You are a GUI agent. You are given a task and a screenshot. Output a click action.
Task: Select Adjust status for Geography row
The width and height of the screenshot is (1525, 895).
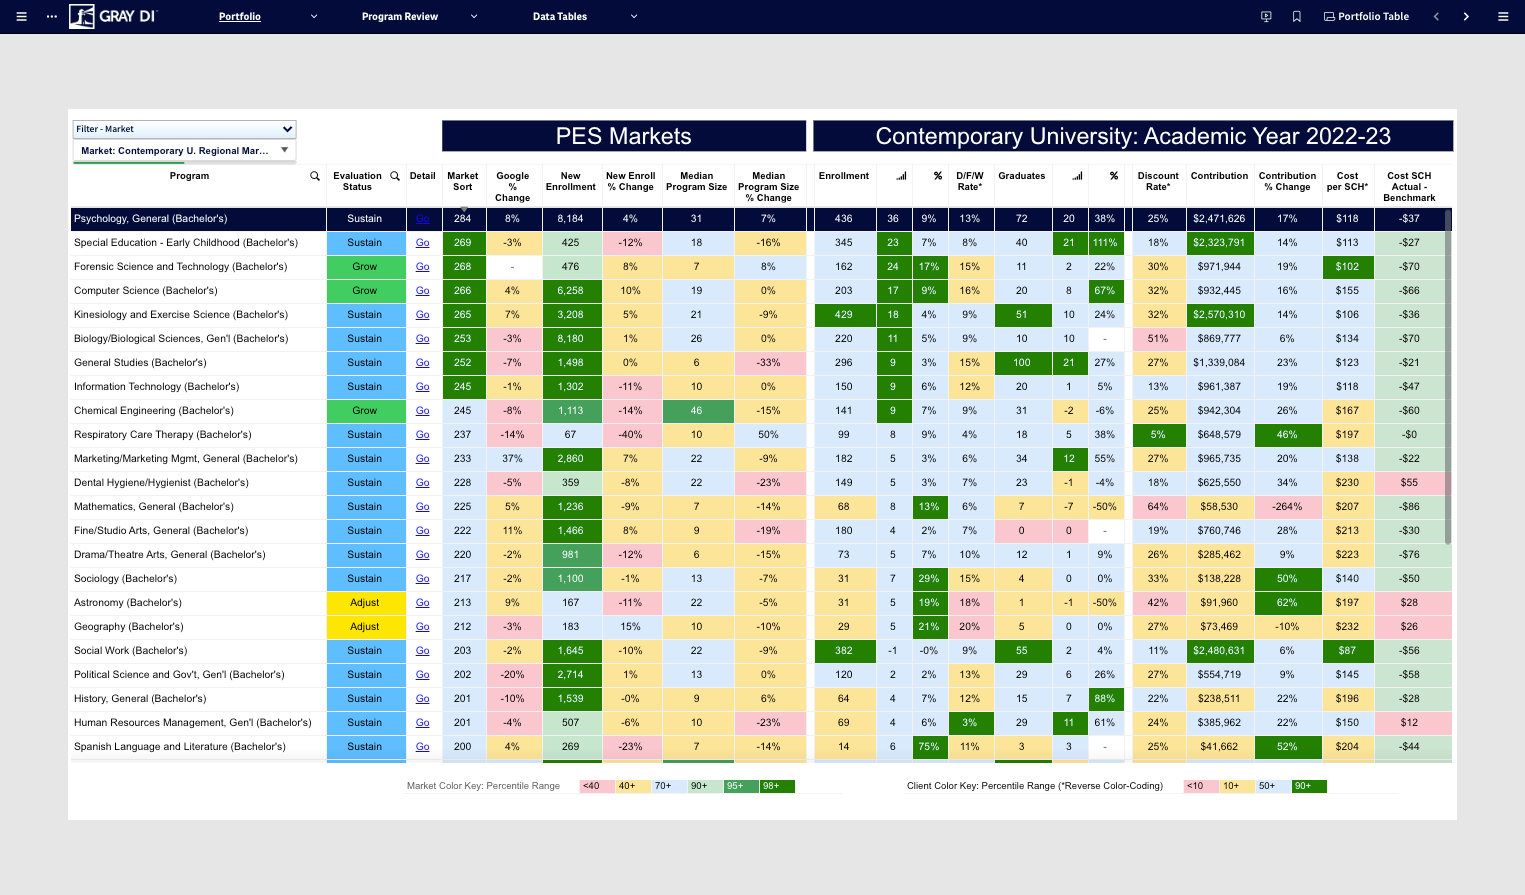coord(365,627)
